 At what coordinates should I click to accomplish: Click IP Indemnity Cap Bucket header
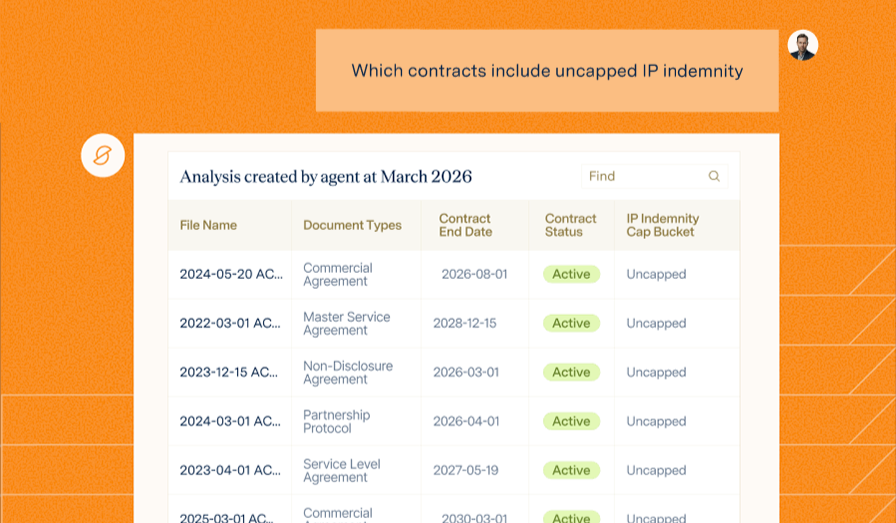(662, 225)
